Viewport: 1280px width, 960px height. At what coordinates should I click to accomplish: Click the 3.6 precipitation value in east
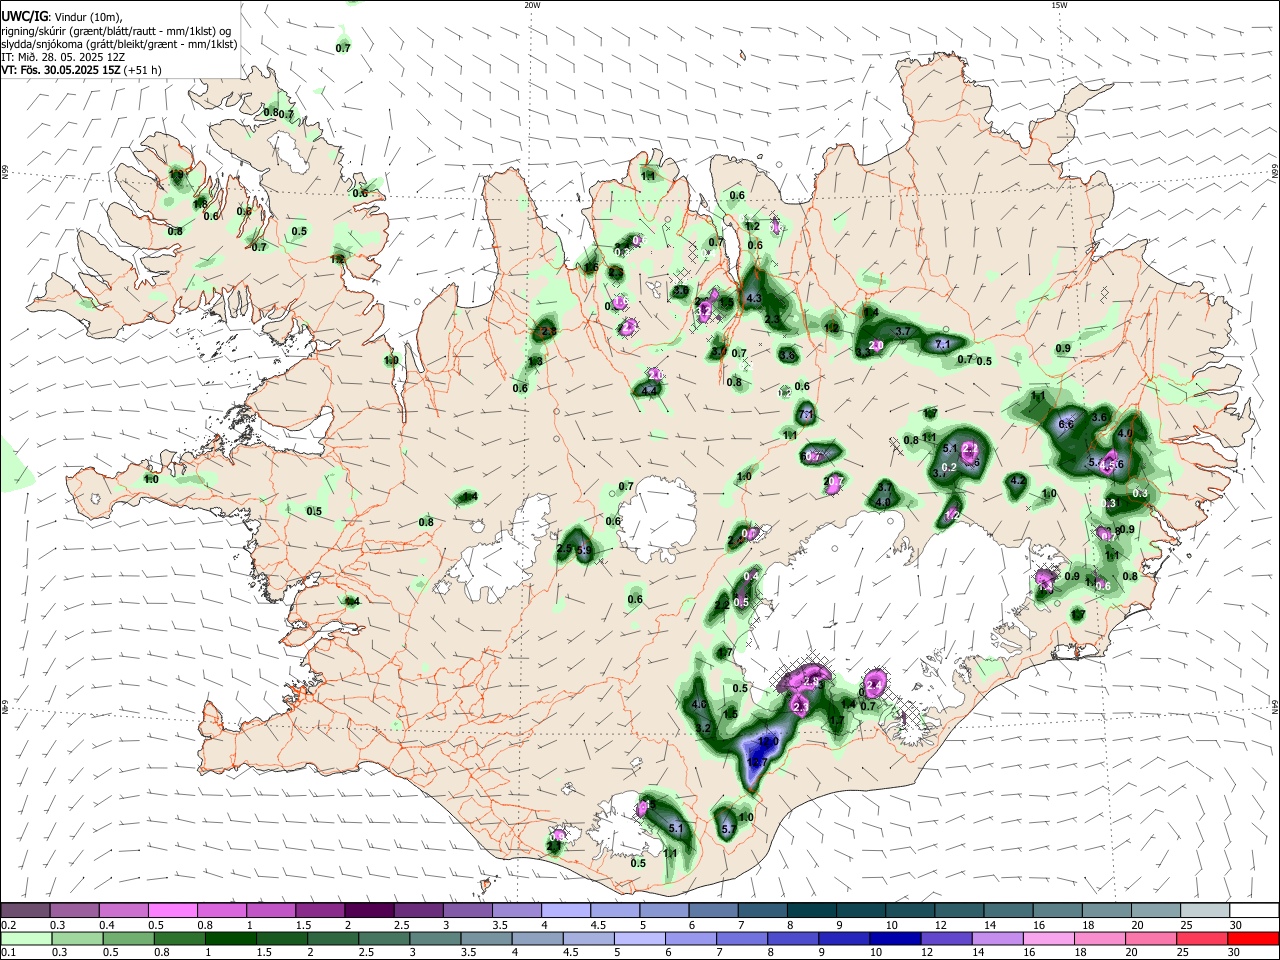pyautogui.click(x=1101, y=416)
